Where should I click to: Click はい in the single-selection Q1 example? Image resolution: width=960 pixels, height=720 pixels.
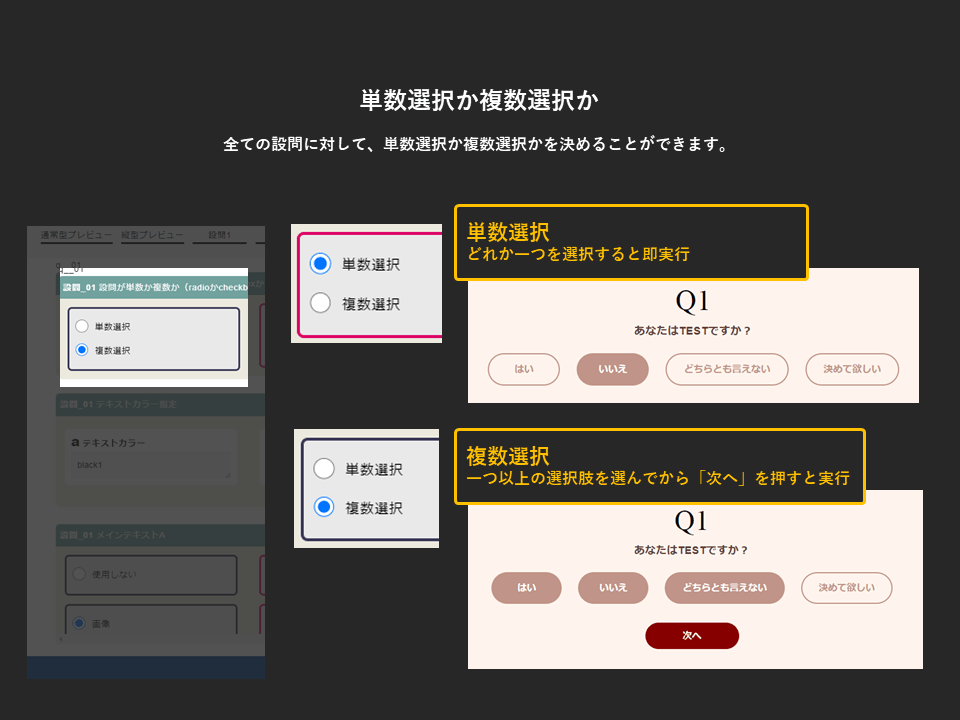[523, 369]
